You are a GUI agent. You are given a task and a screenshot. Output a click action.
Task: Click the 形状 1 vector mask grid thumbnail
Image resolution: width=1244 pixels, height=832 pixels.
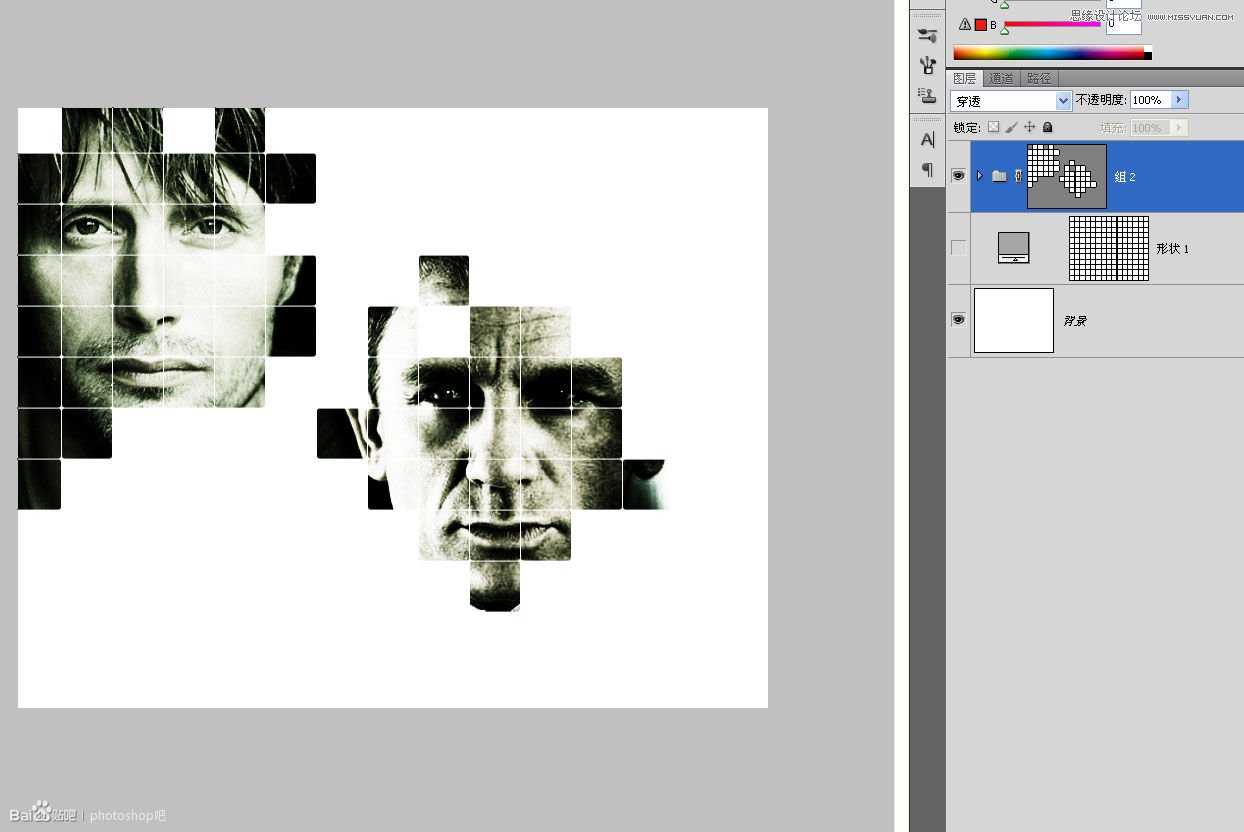tap(1109, 248)
